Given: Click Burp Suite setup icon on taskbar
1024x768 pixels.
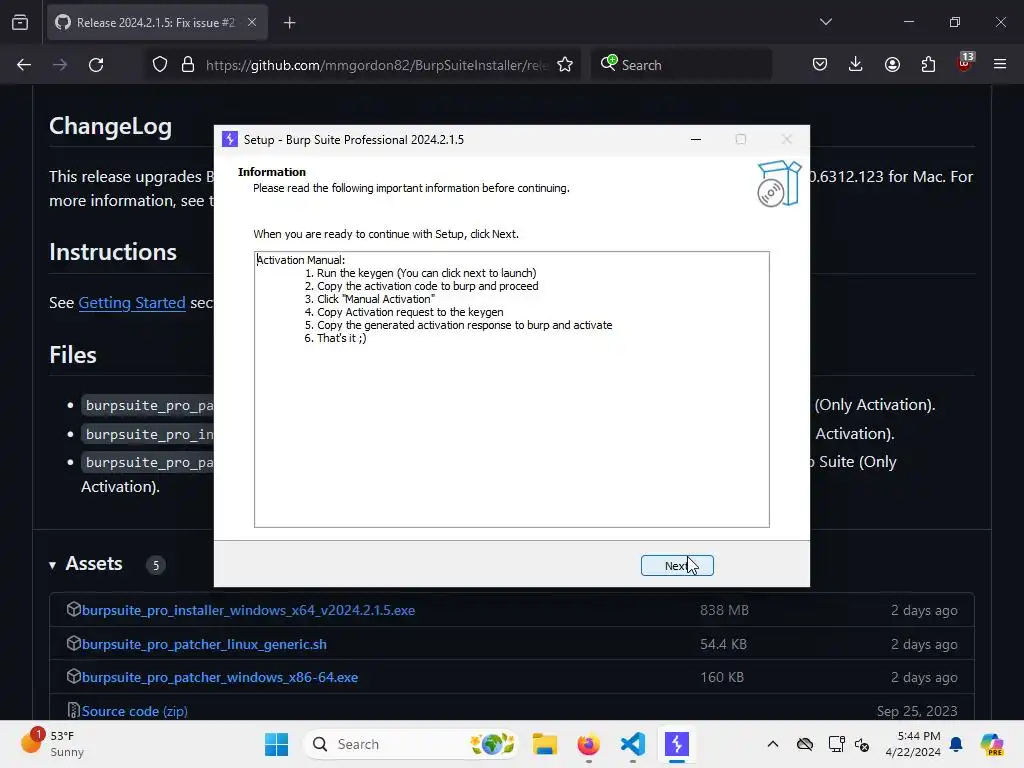Looking at the screenshot, I should pos(677,744).
